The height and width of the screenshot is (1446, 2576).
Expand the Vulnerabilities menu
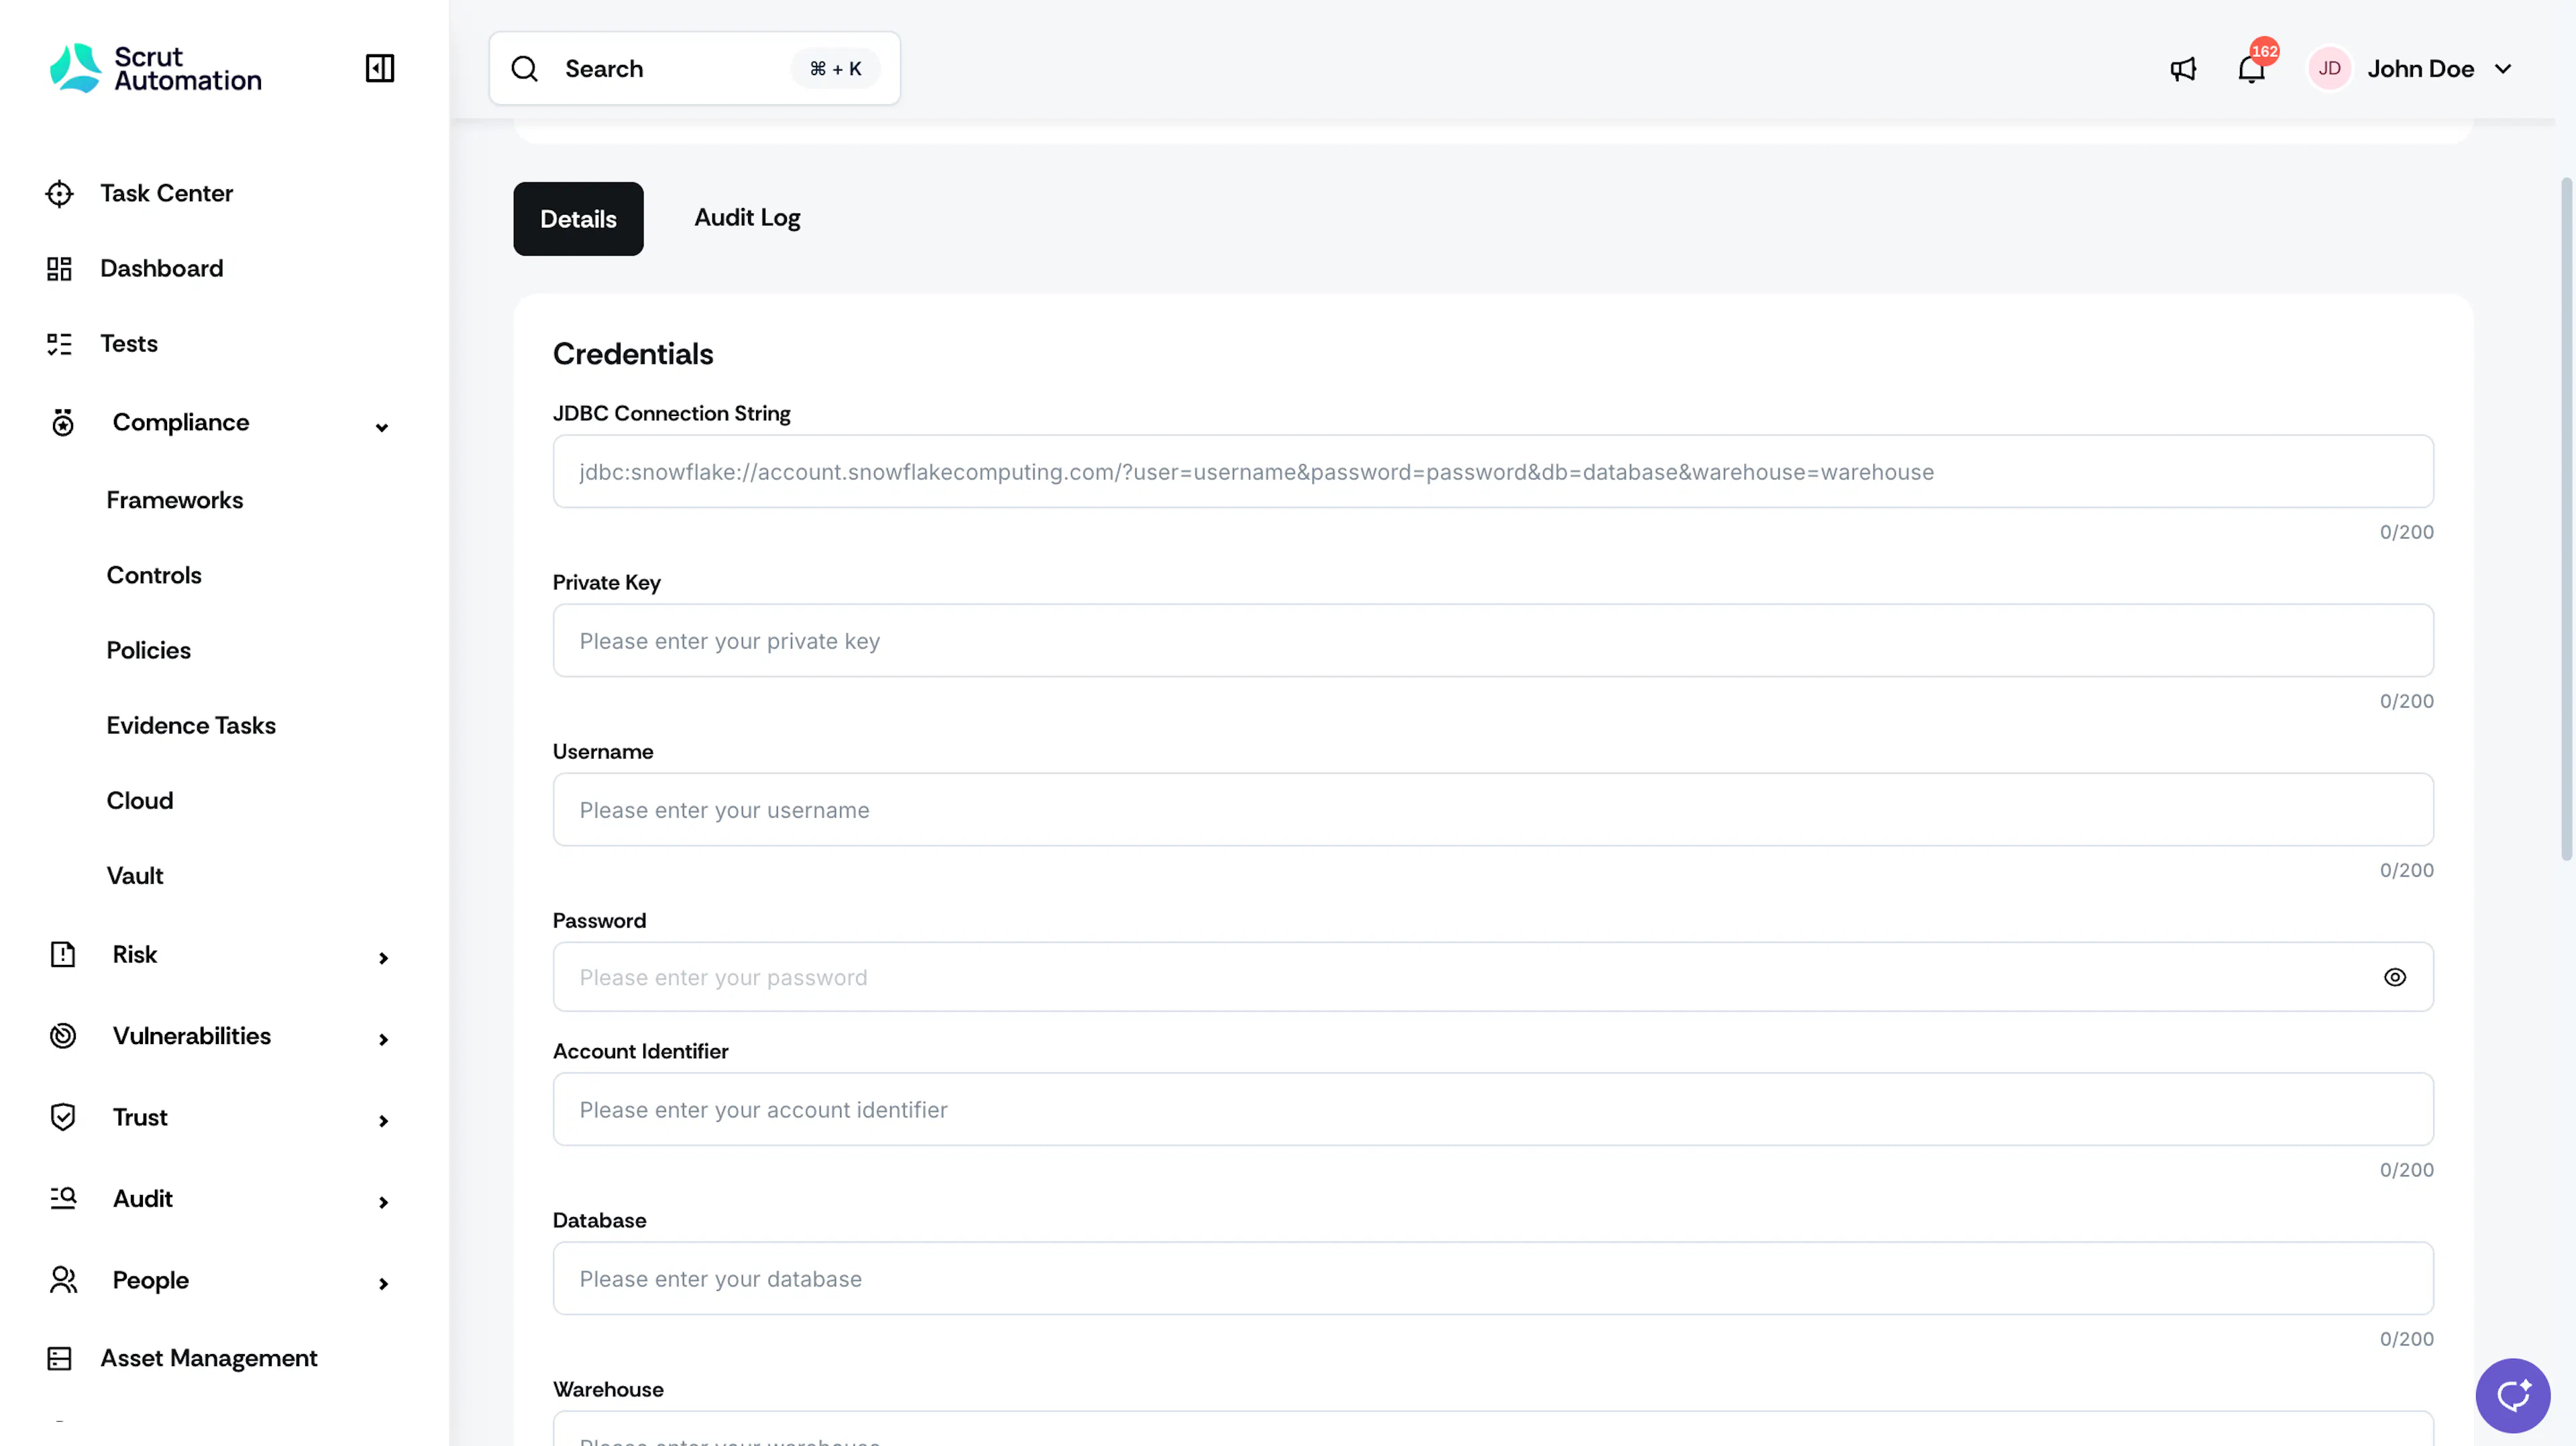click(x=383, y=1039)
